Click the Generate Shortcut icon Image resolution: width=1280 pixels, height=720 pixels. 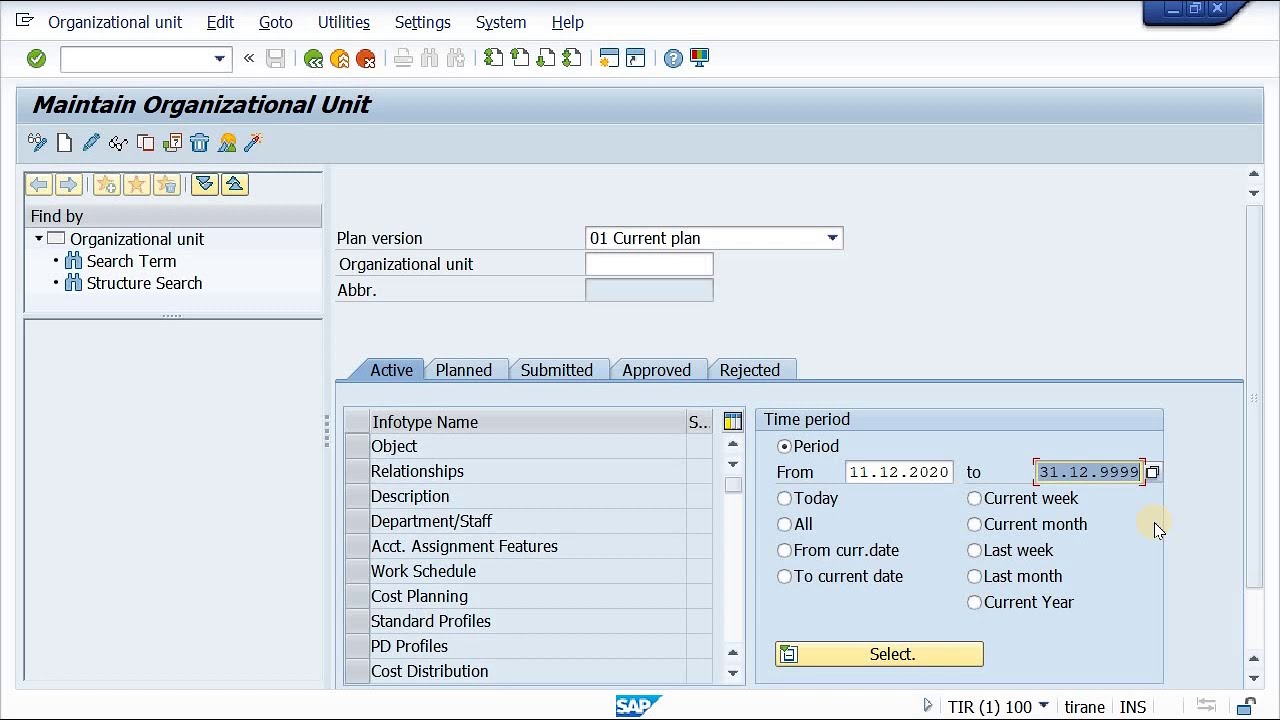pyautogui.click(x=635, y=59)
